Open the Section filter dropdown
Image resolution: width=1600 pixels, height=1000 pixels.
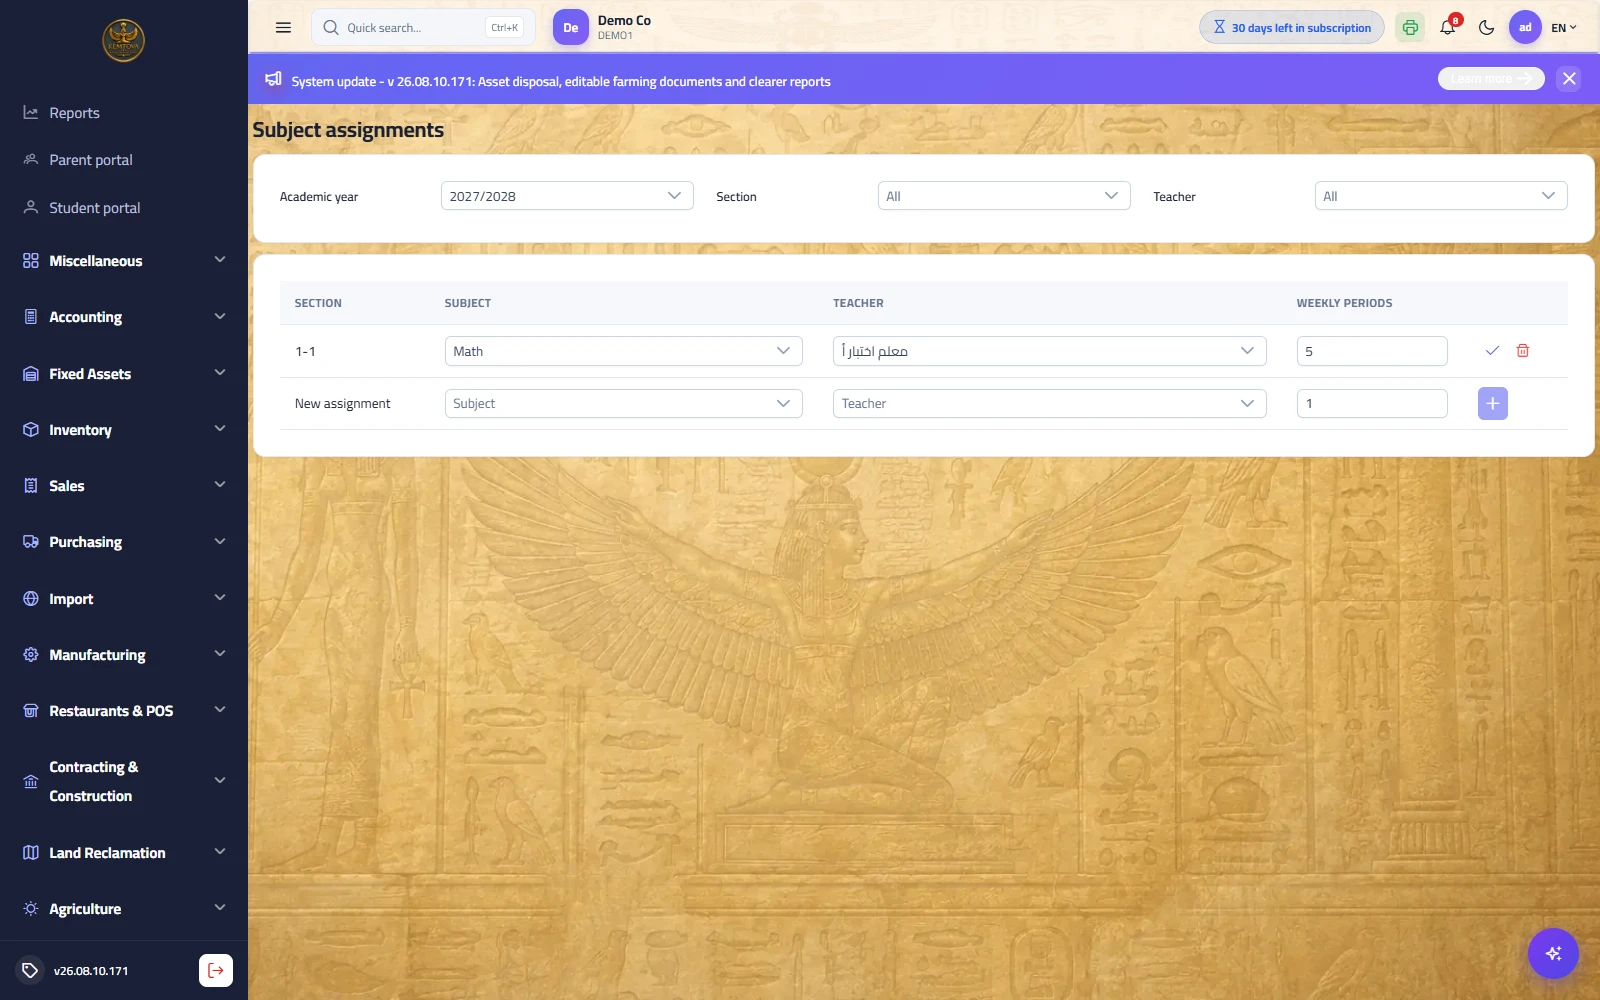click(x=1004, y=196)
